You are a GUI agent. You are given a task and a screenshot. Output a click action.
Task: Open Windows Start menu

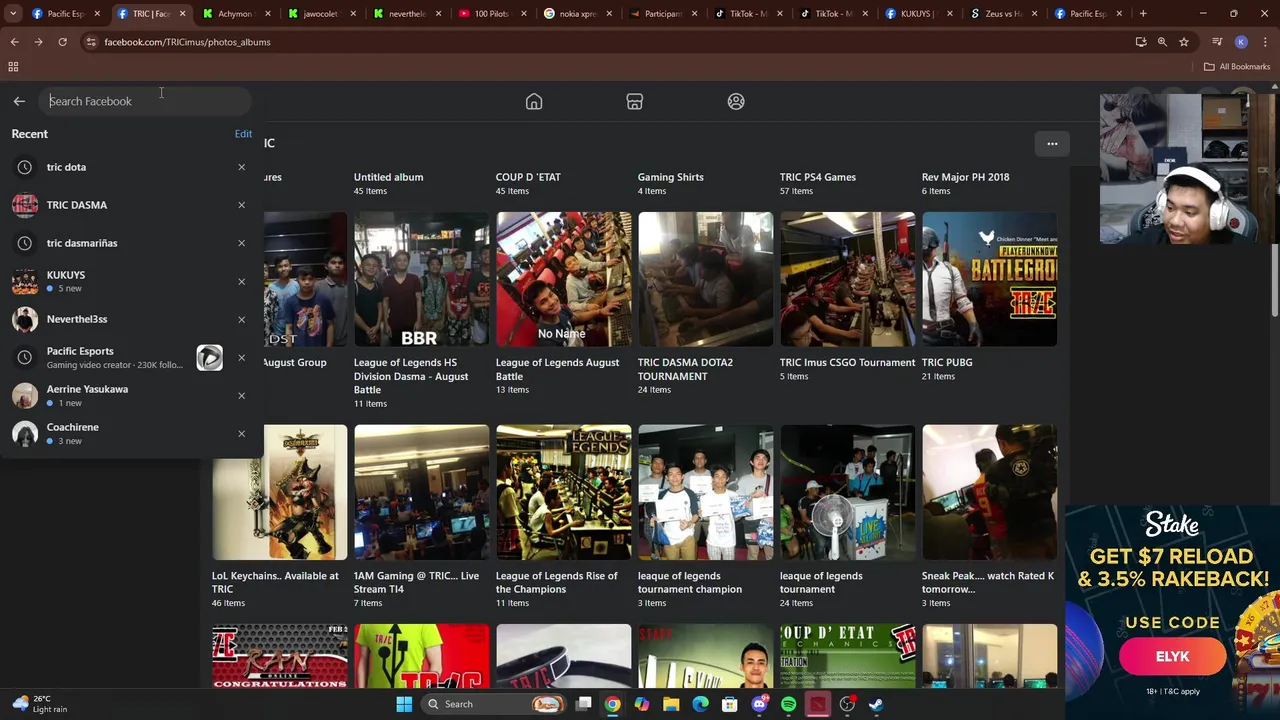(404, 704)
